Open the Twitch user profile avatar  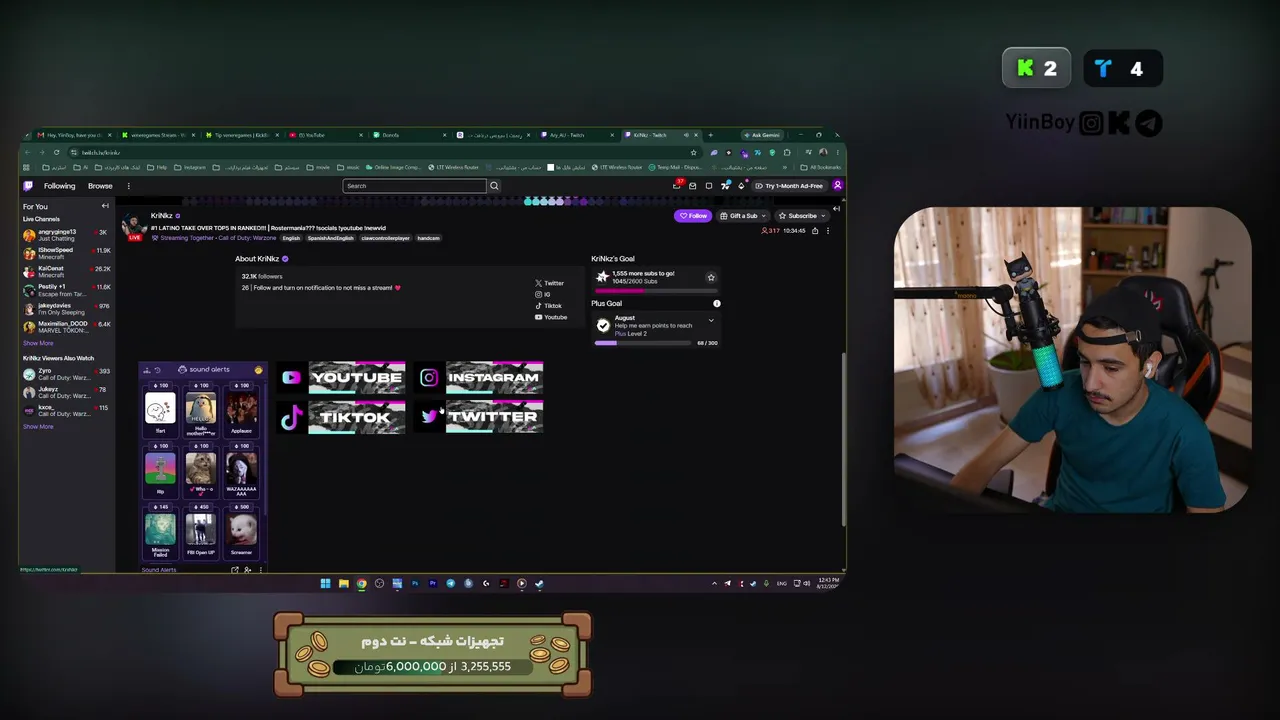coord(837,186)
